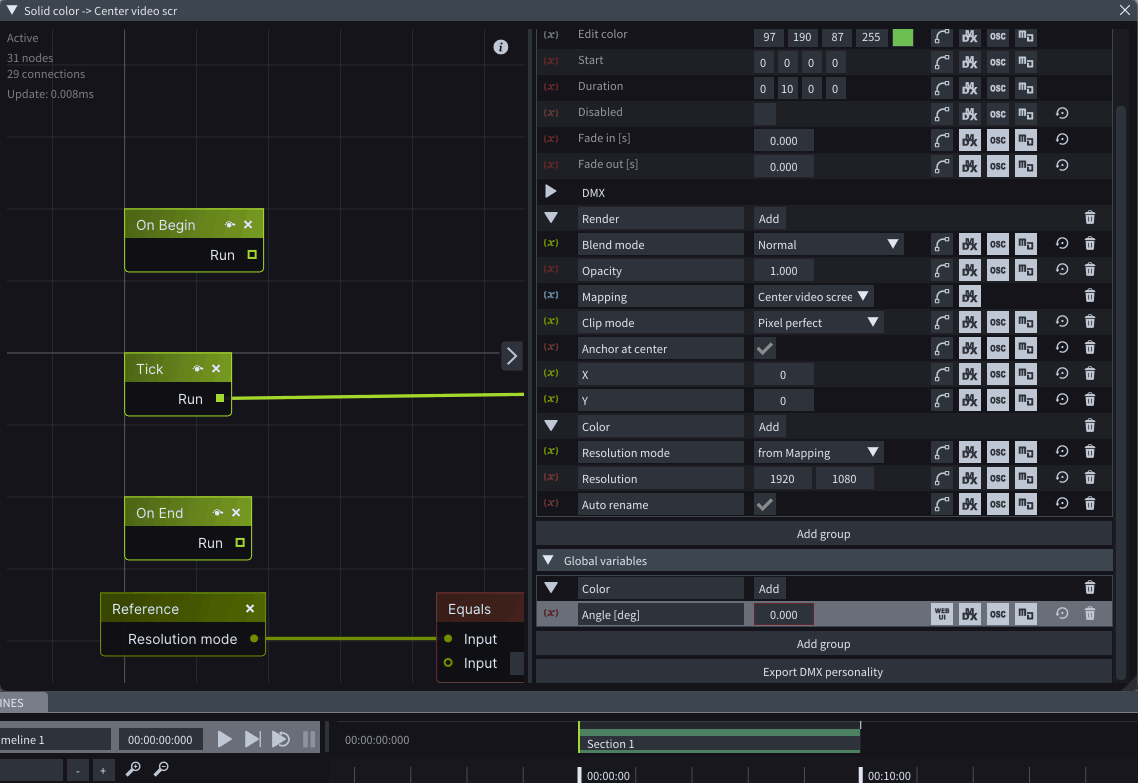Viewport: 1138px width, 783px height.
Task: Delete the Render group with trash icon
Action: click(1090, 218)
